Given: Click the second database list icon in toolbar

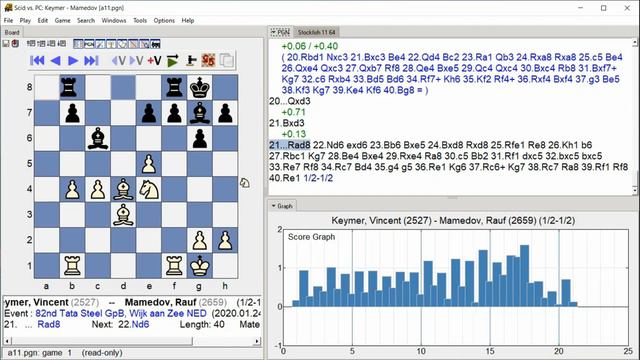Looking at the screenshot, I should click(x=41, y=43).
